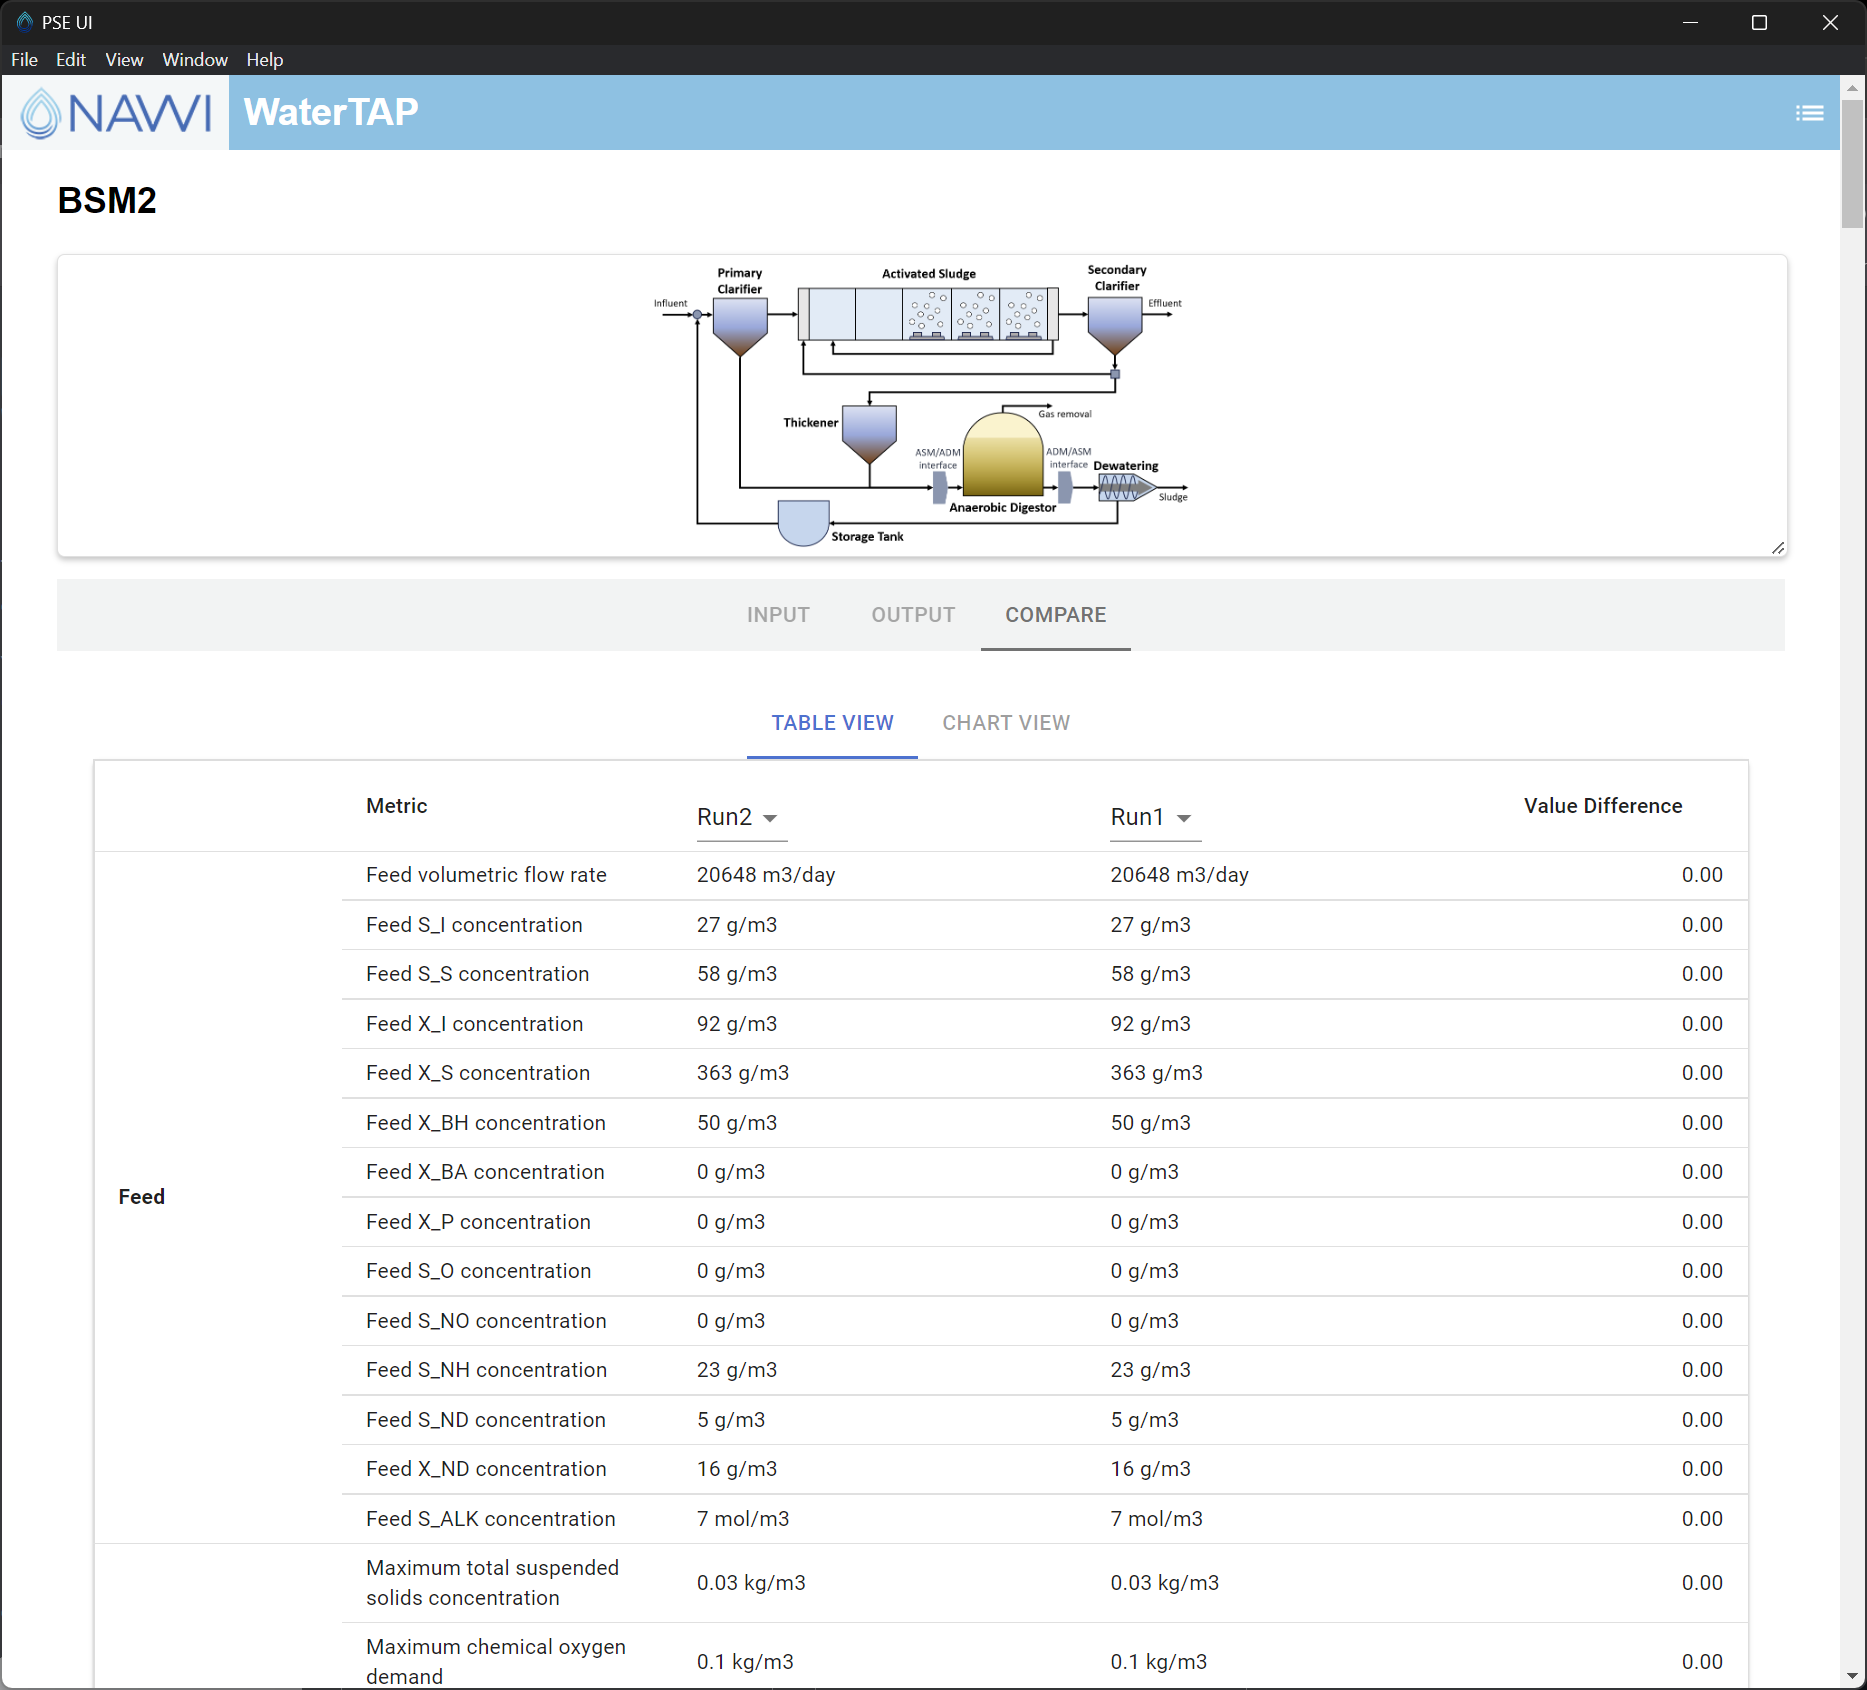
Task: Click the NAWI logo
Action: 116,113
